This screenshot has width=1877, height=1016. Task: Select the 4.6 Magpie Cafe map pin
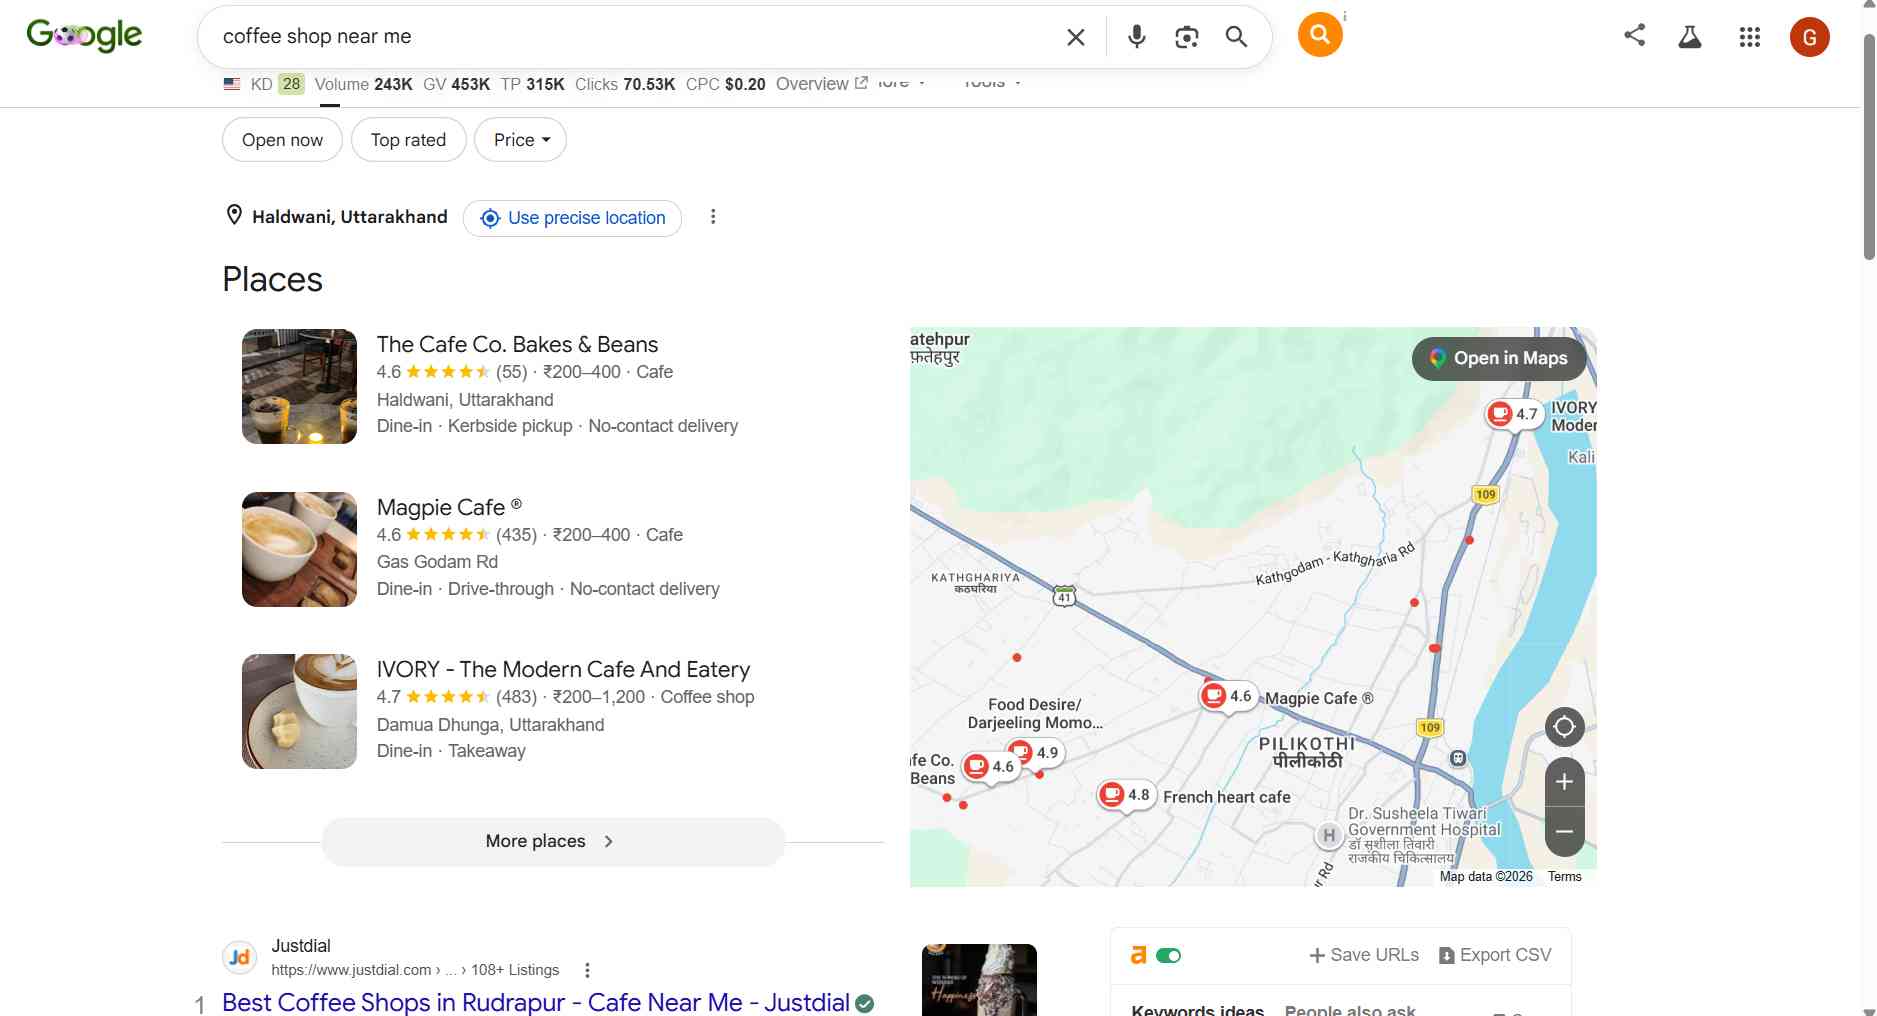[x=1228, y=696]
